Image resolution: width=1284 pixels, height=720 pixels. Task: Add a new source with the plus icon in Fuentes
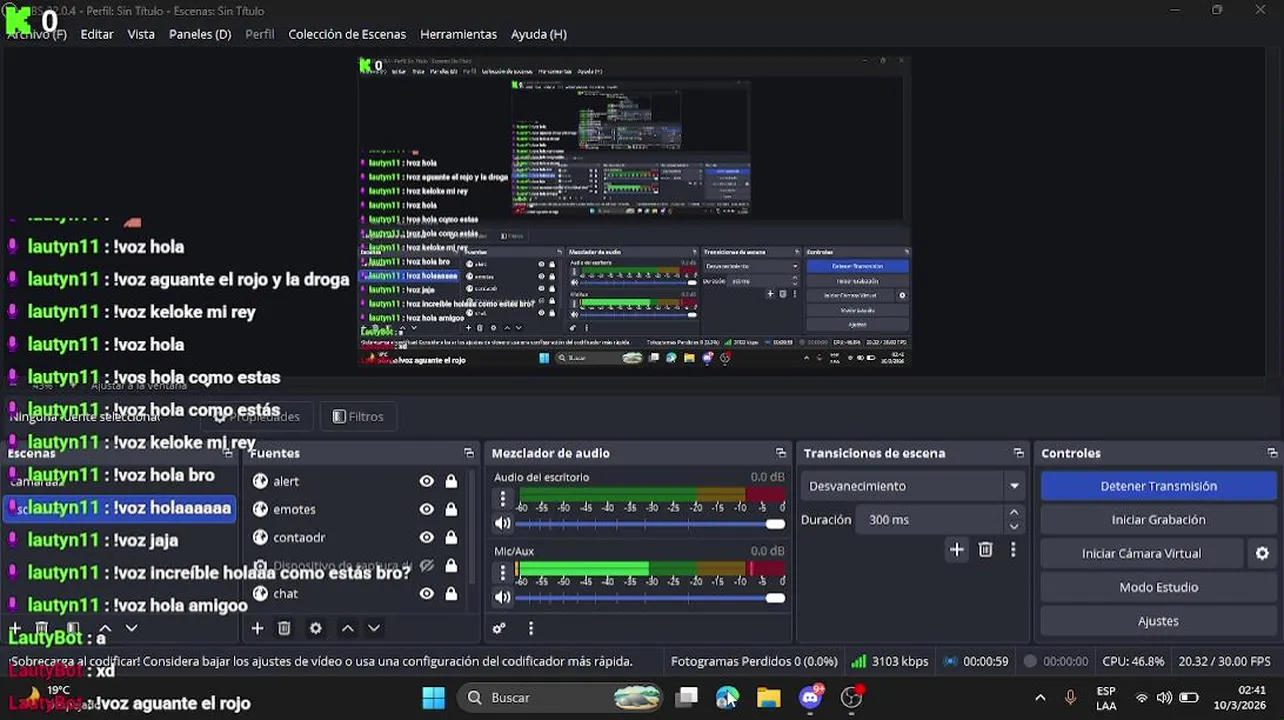click(x=257, y=628)
